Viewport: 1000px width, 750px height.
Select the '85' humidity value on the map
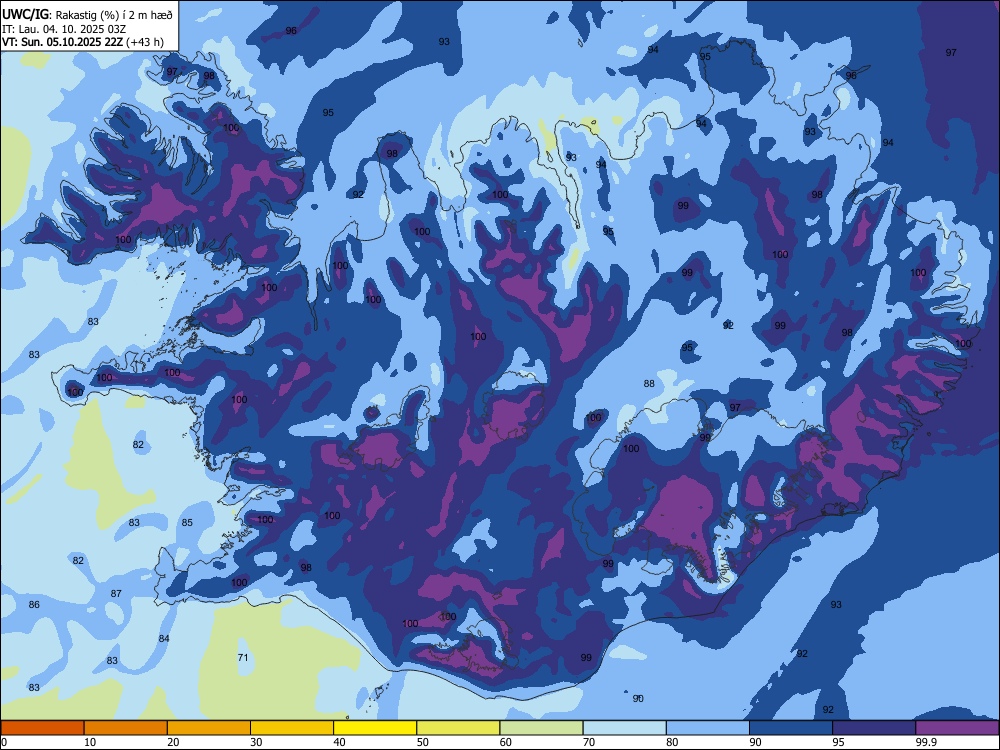187,522
